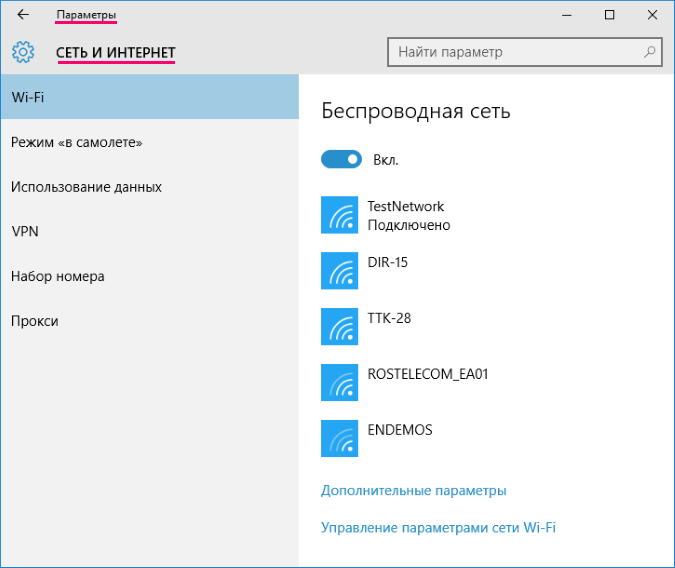The image size is (675, 568).
Task: Open Режим «в самолете» section
Action: point(77,143)
